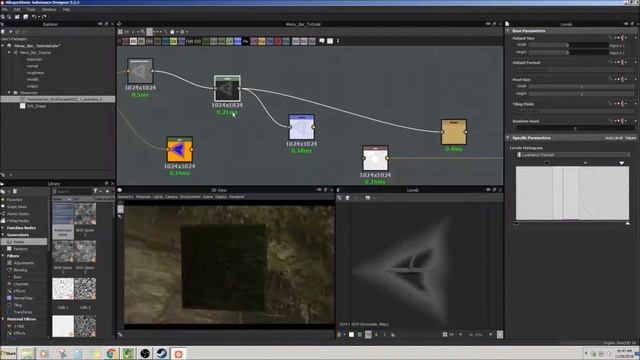The image size is (640, 360).
Task: Click the Chrome icon in taskbar
Action: (111, 353)
